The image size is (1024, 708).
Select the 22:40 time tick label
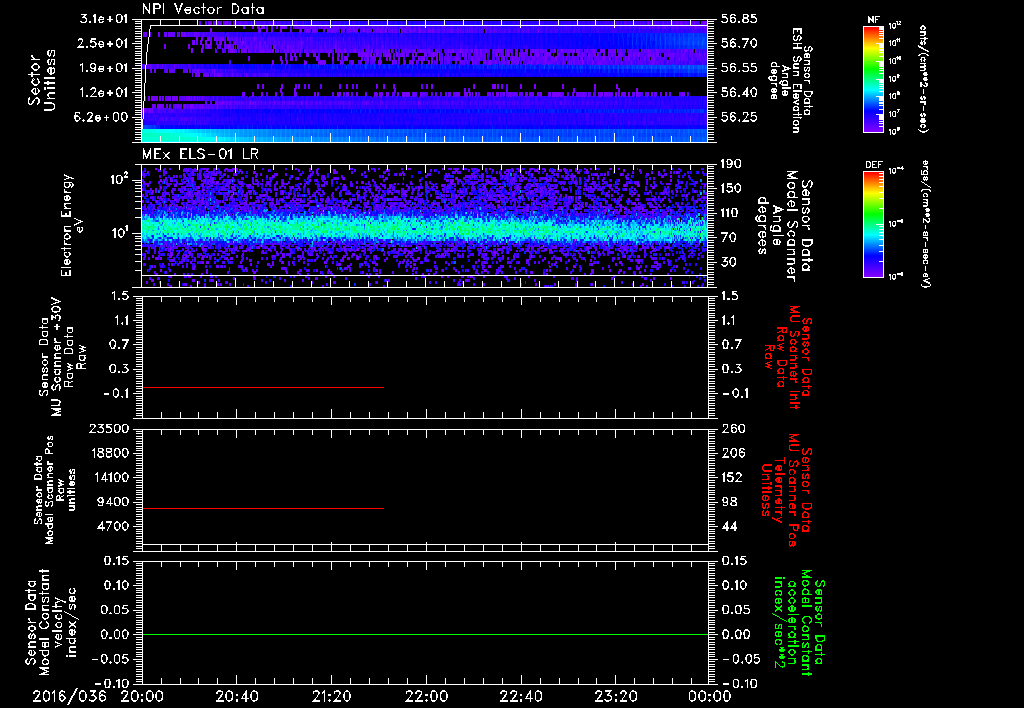pos(521,695)
